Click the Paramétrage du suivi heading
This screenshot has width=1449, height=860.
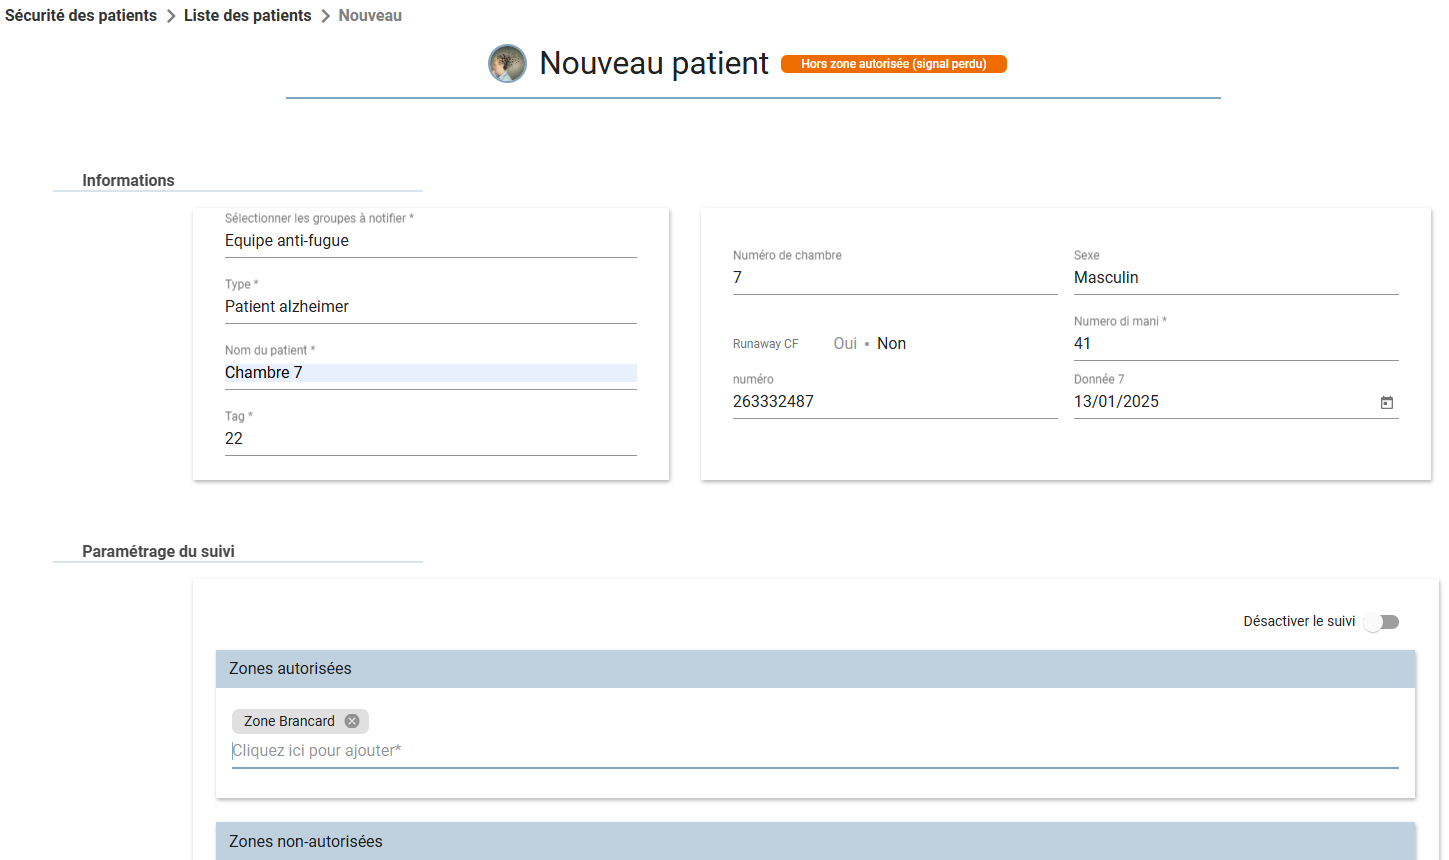(x=158, y=552)
